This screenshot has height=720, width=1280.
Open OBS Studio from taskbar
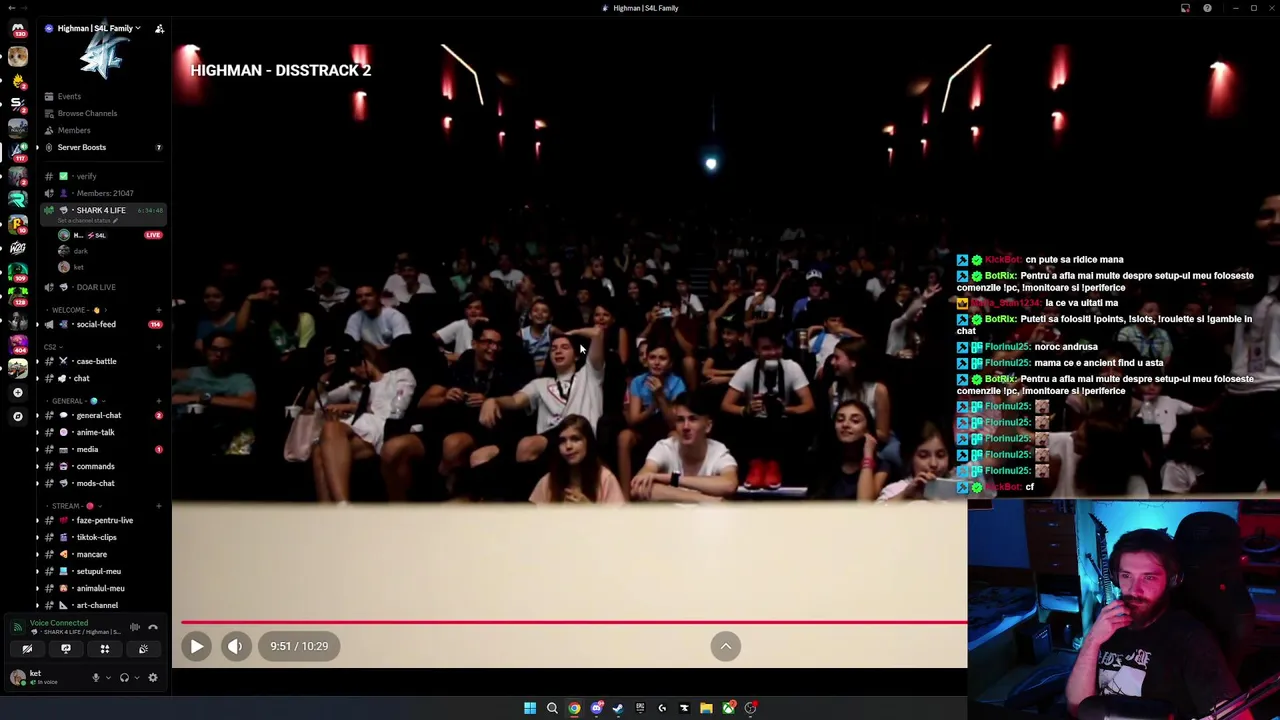pos(750,708)
